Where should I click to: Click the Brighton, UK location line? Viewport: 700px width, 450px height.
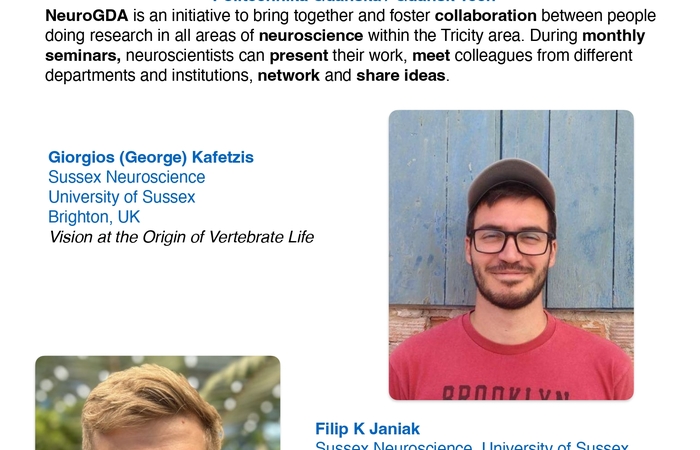pyautogui.click(x=94, y=217)
